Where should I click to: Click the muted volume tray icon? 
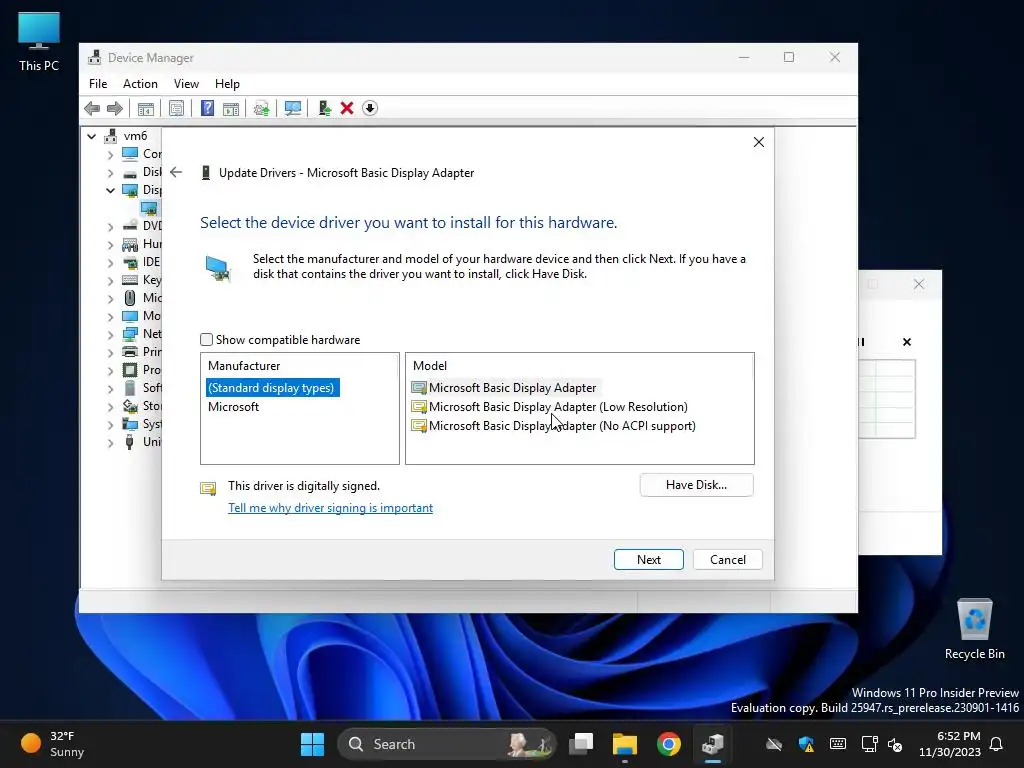point(895,744)
